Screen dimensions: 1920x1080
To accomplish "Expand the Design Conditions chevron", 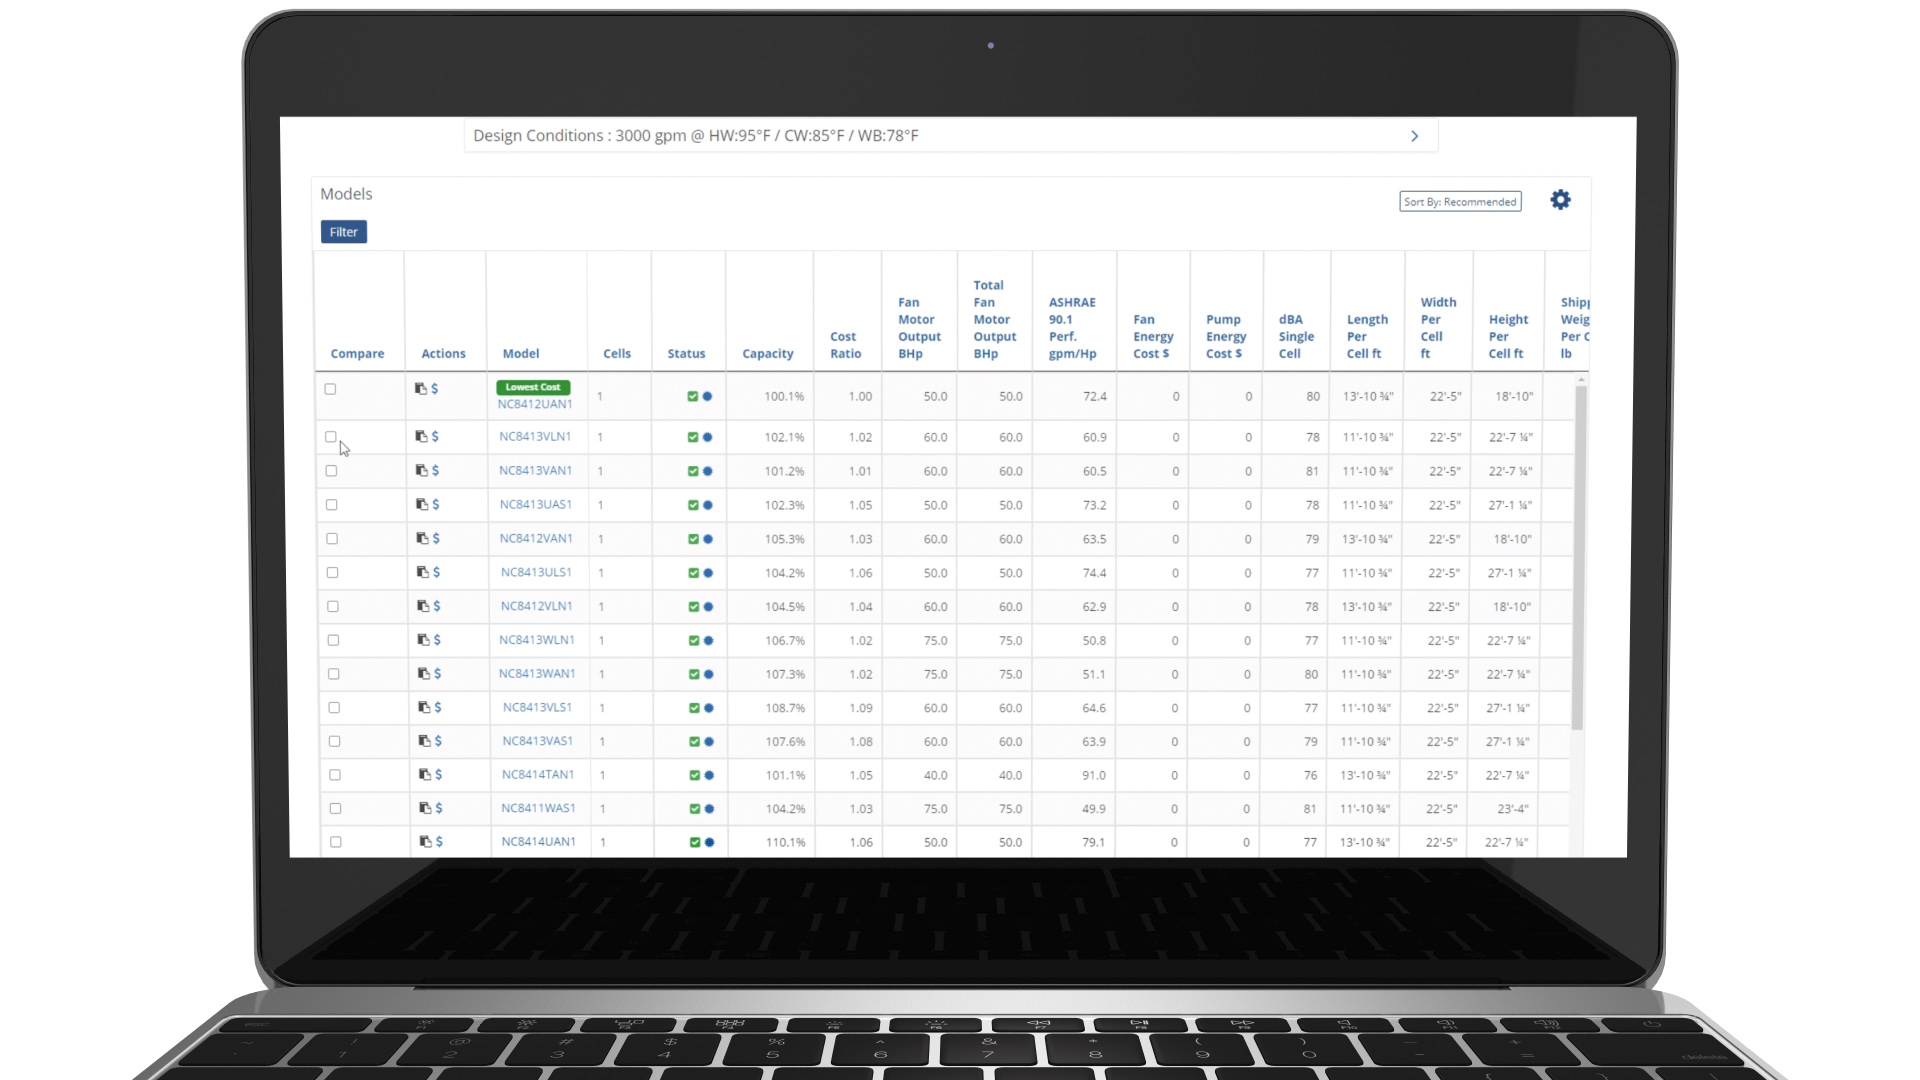I will click(1414, 136).
